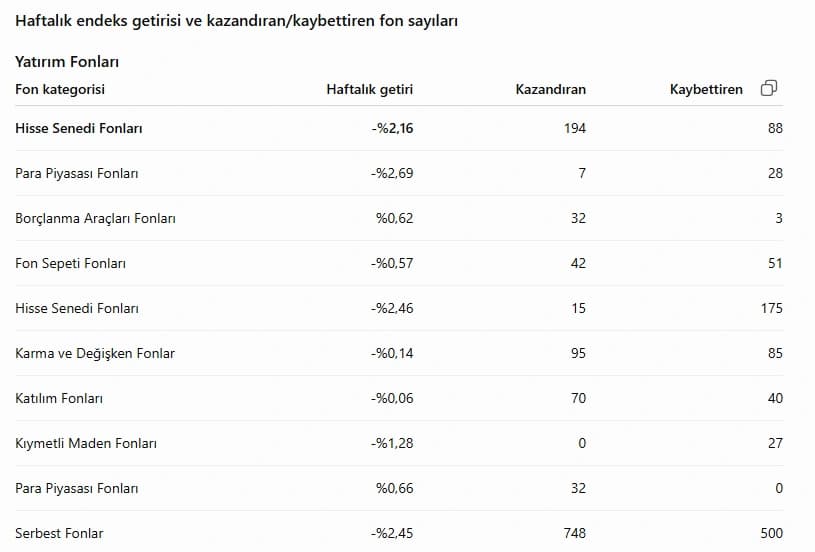815x552 pixels.
Task: Click Kıymetli Maden Fonları row label
Action: 86,443
